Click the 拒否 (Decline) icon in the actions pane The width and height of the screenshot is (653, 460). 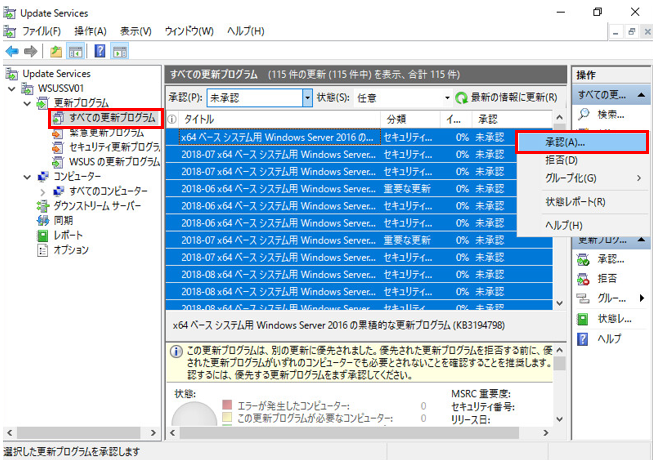(x=587, y=279)
